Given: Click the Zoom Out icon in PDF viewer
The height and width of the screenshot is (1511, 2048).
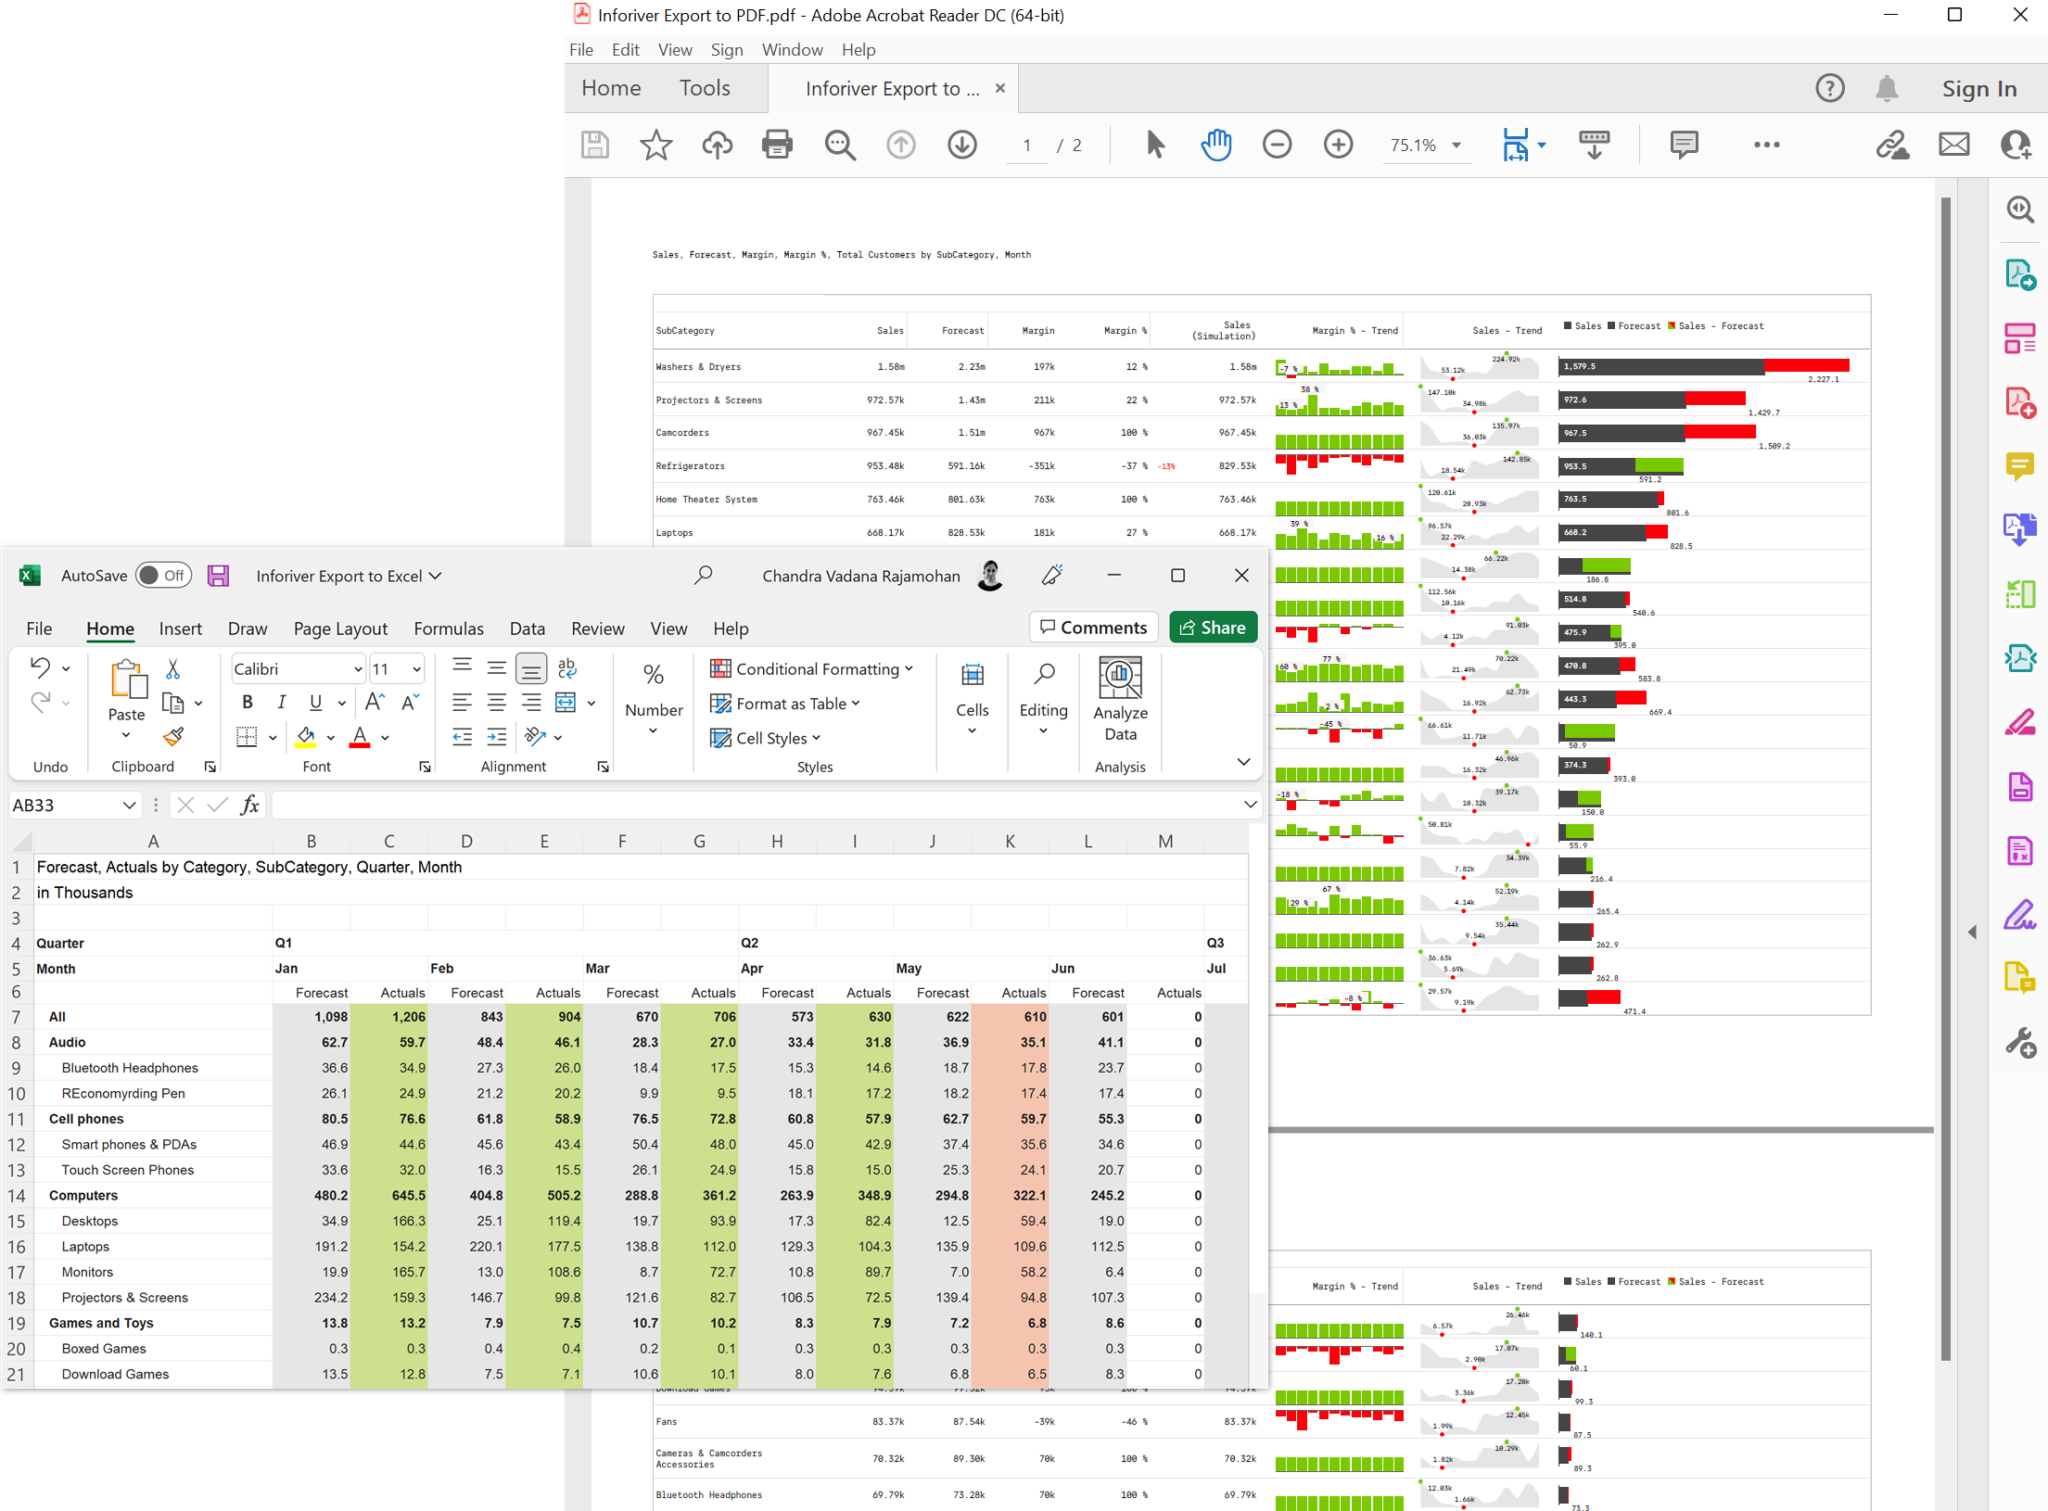Looking at the screenshot, I should (1277, 145).
